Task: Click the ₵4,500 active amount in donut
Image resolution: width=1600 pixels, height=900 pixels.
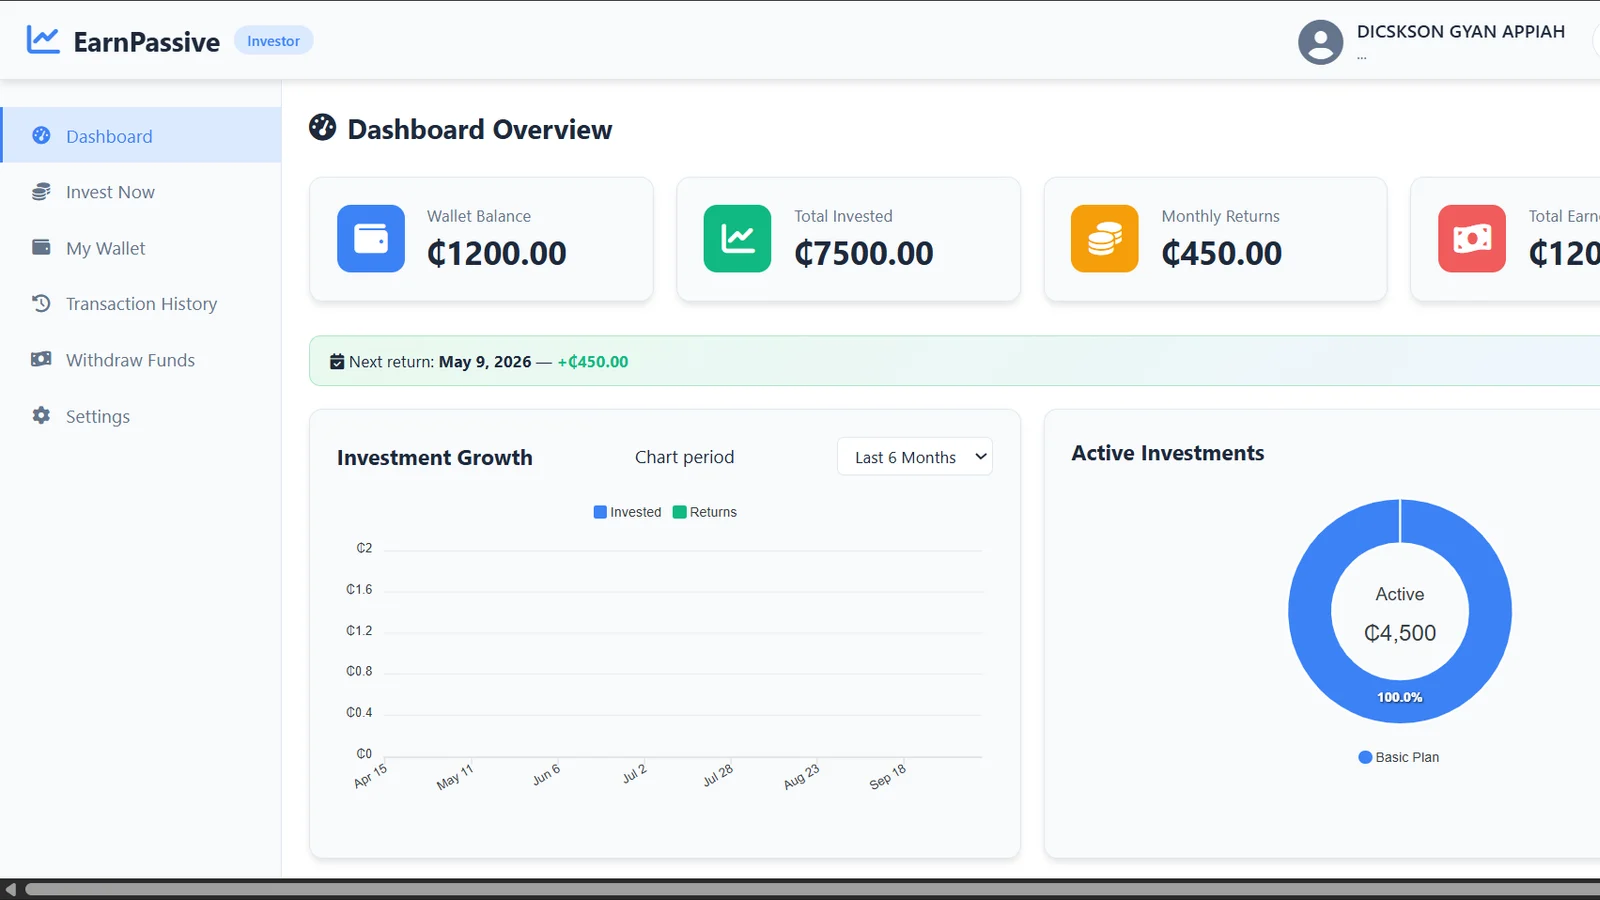Action: point(1400,633)
